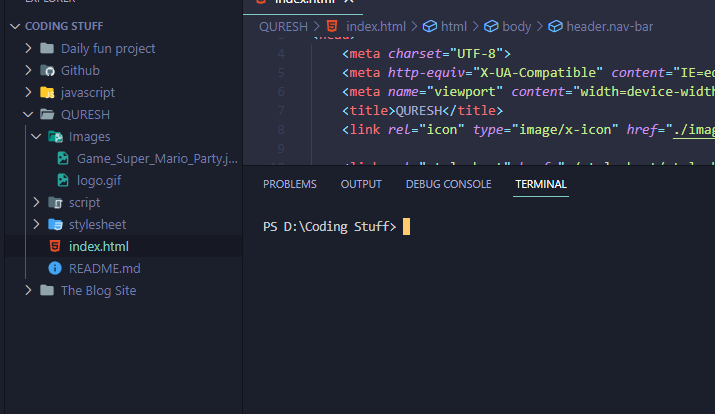
Task: Click the QURESH open folder icon
Action: pos(47,114)
